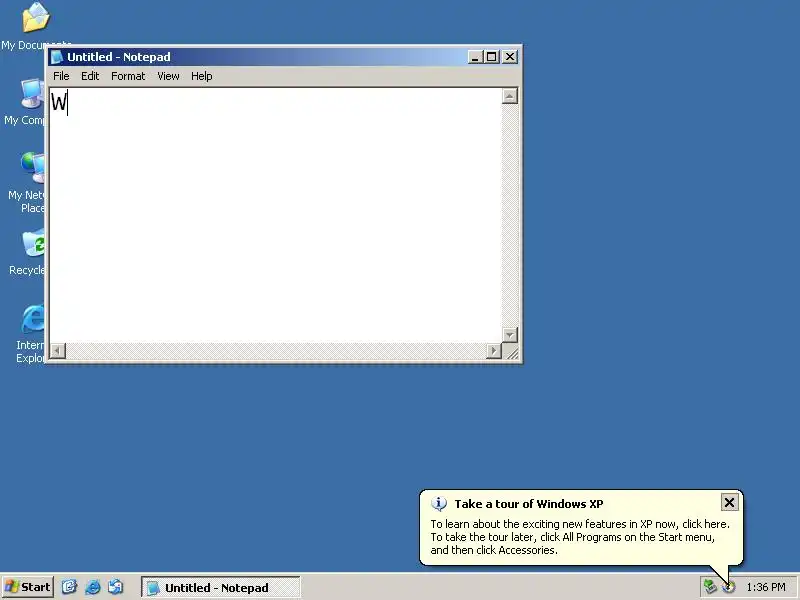Click the horizontal scrollbar right arrow
Viewport: 800px width, 600px height.
coord(493,351)
